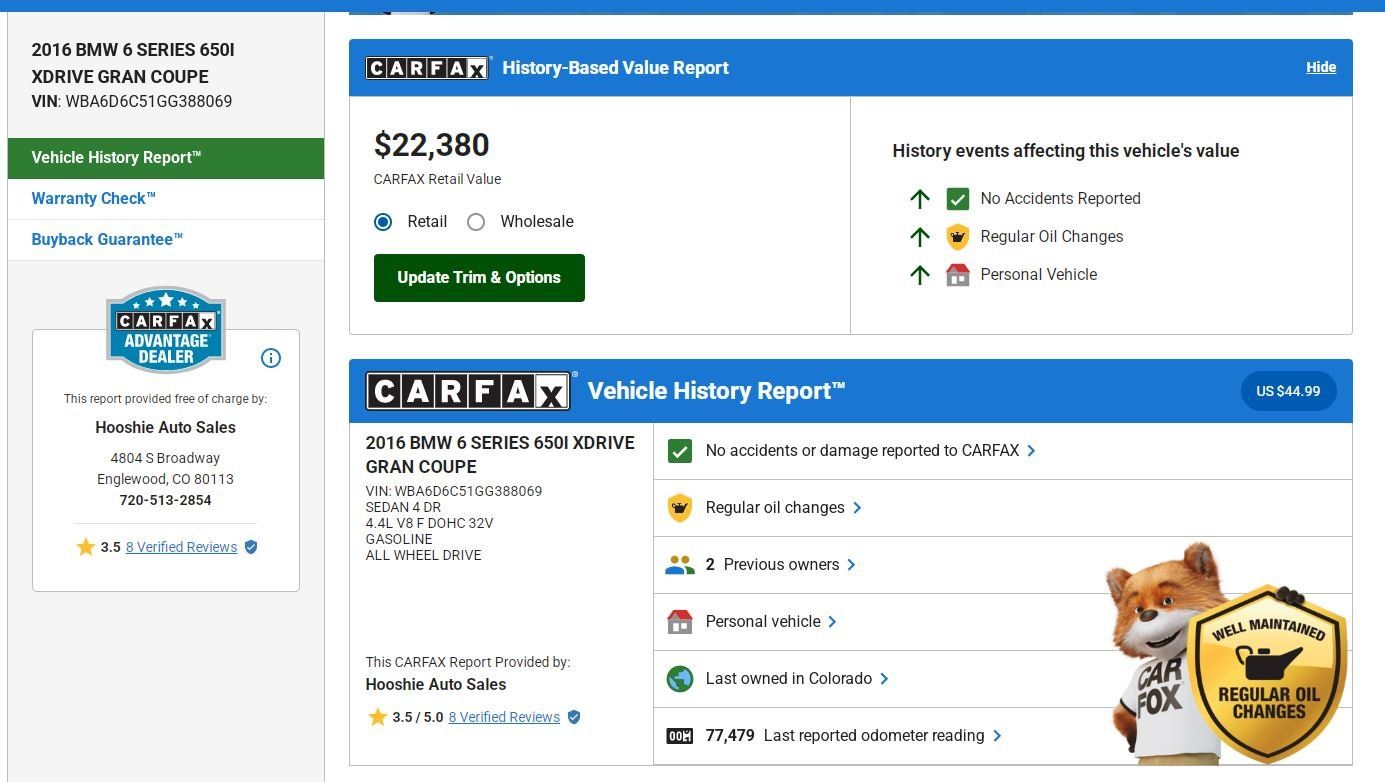The height and width of the screenshot is (782, 1385).
Task: Open the Buyback Guarantee sidebar item
Action: coord(166,240)
